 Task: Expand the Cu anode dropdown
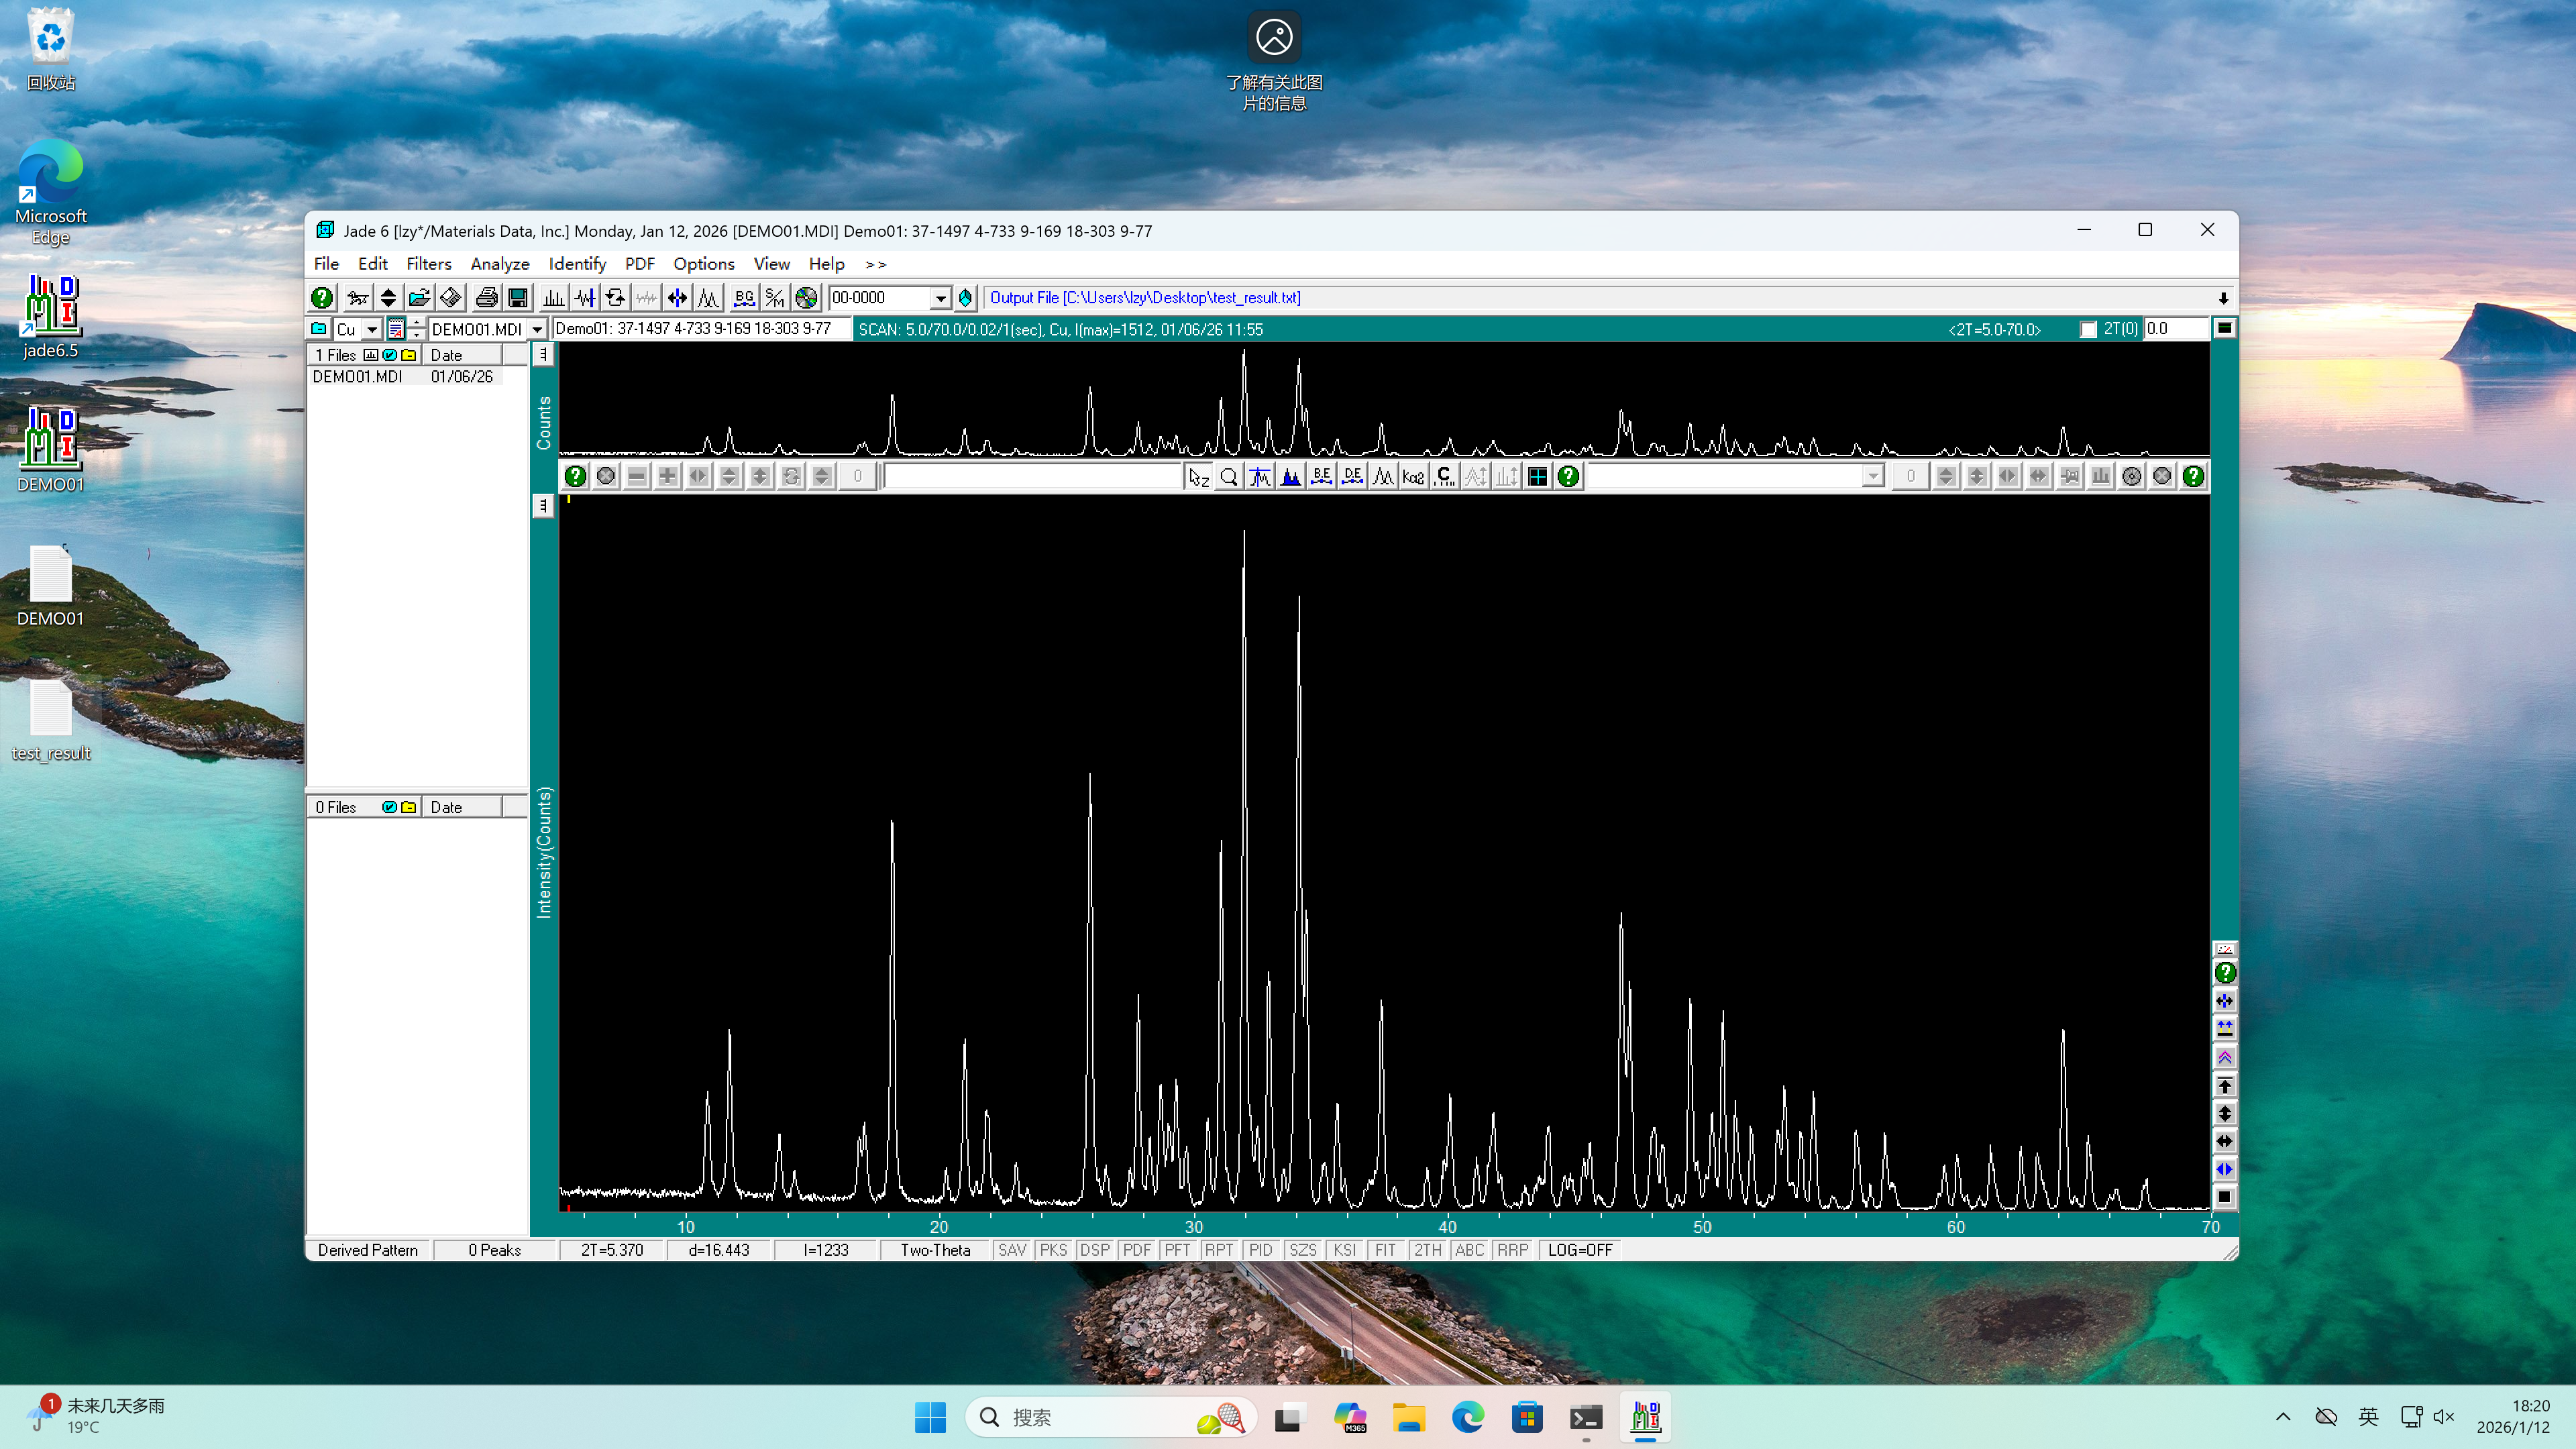pyautogui.click(x=371, y=329)
